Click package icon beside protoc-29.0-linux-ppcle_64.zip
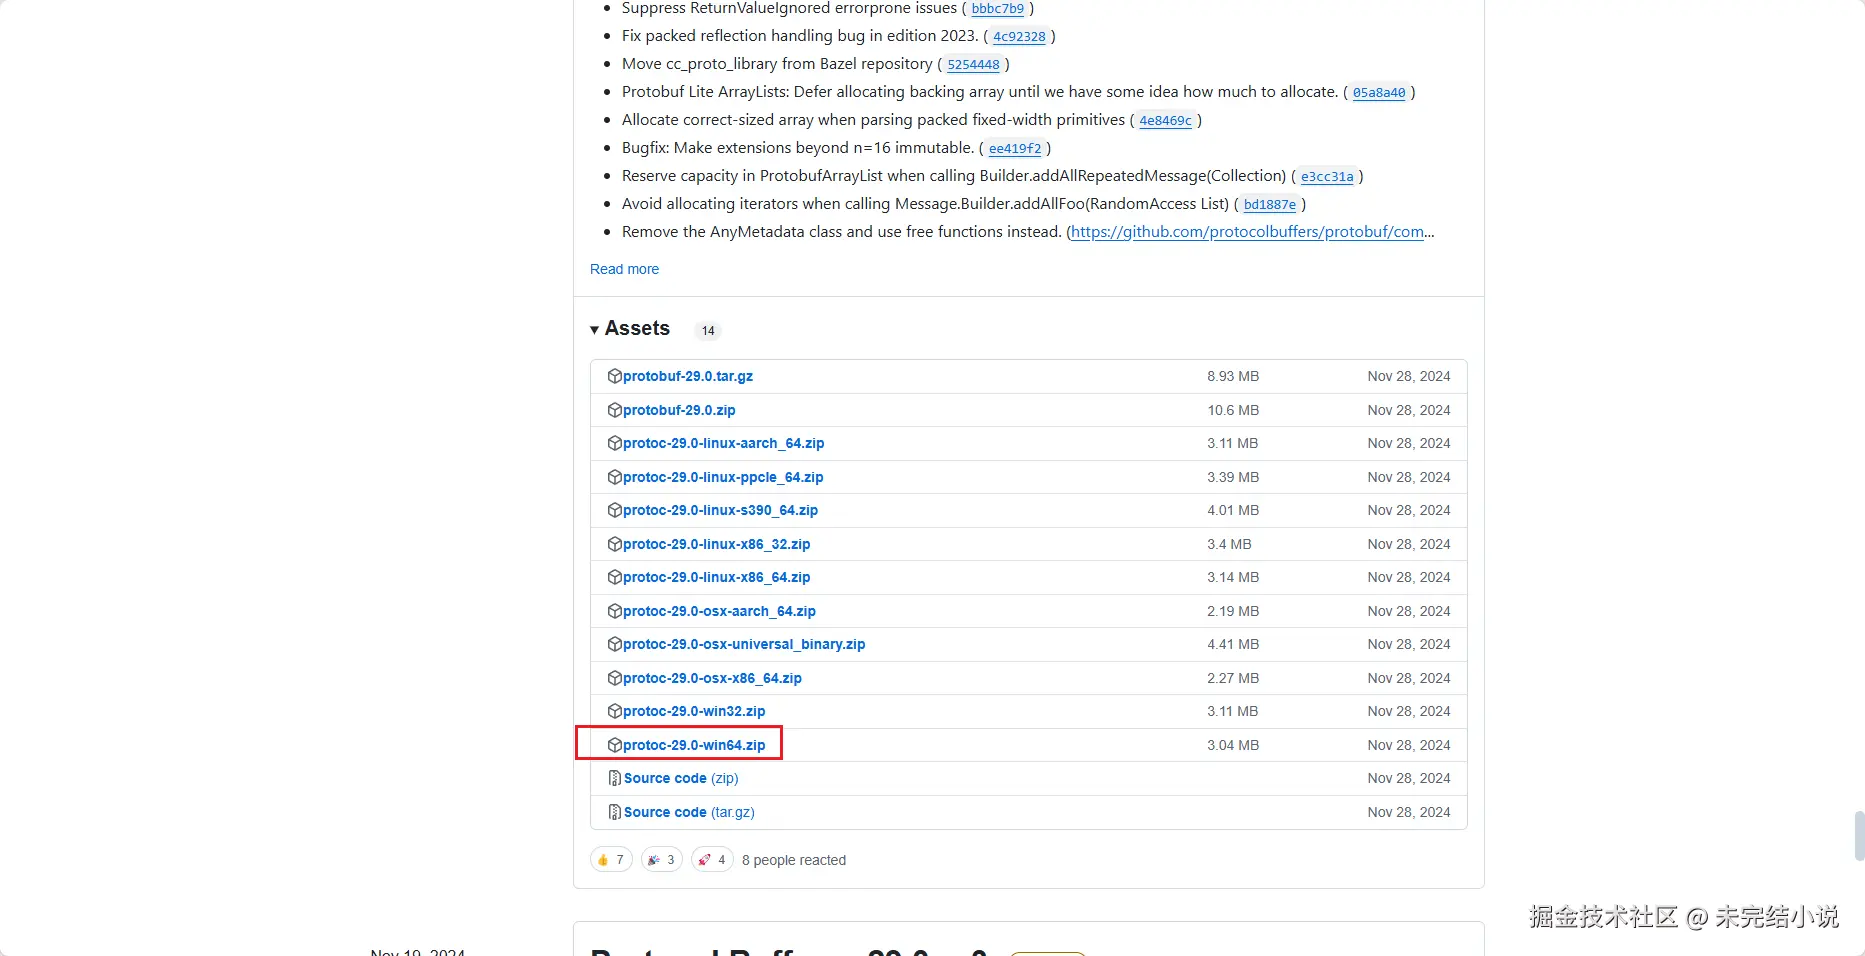This screenshot has width=1865, height=956. [x=615, y=477]
